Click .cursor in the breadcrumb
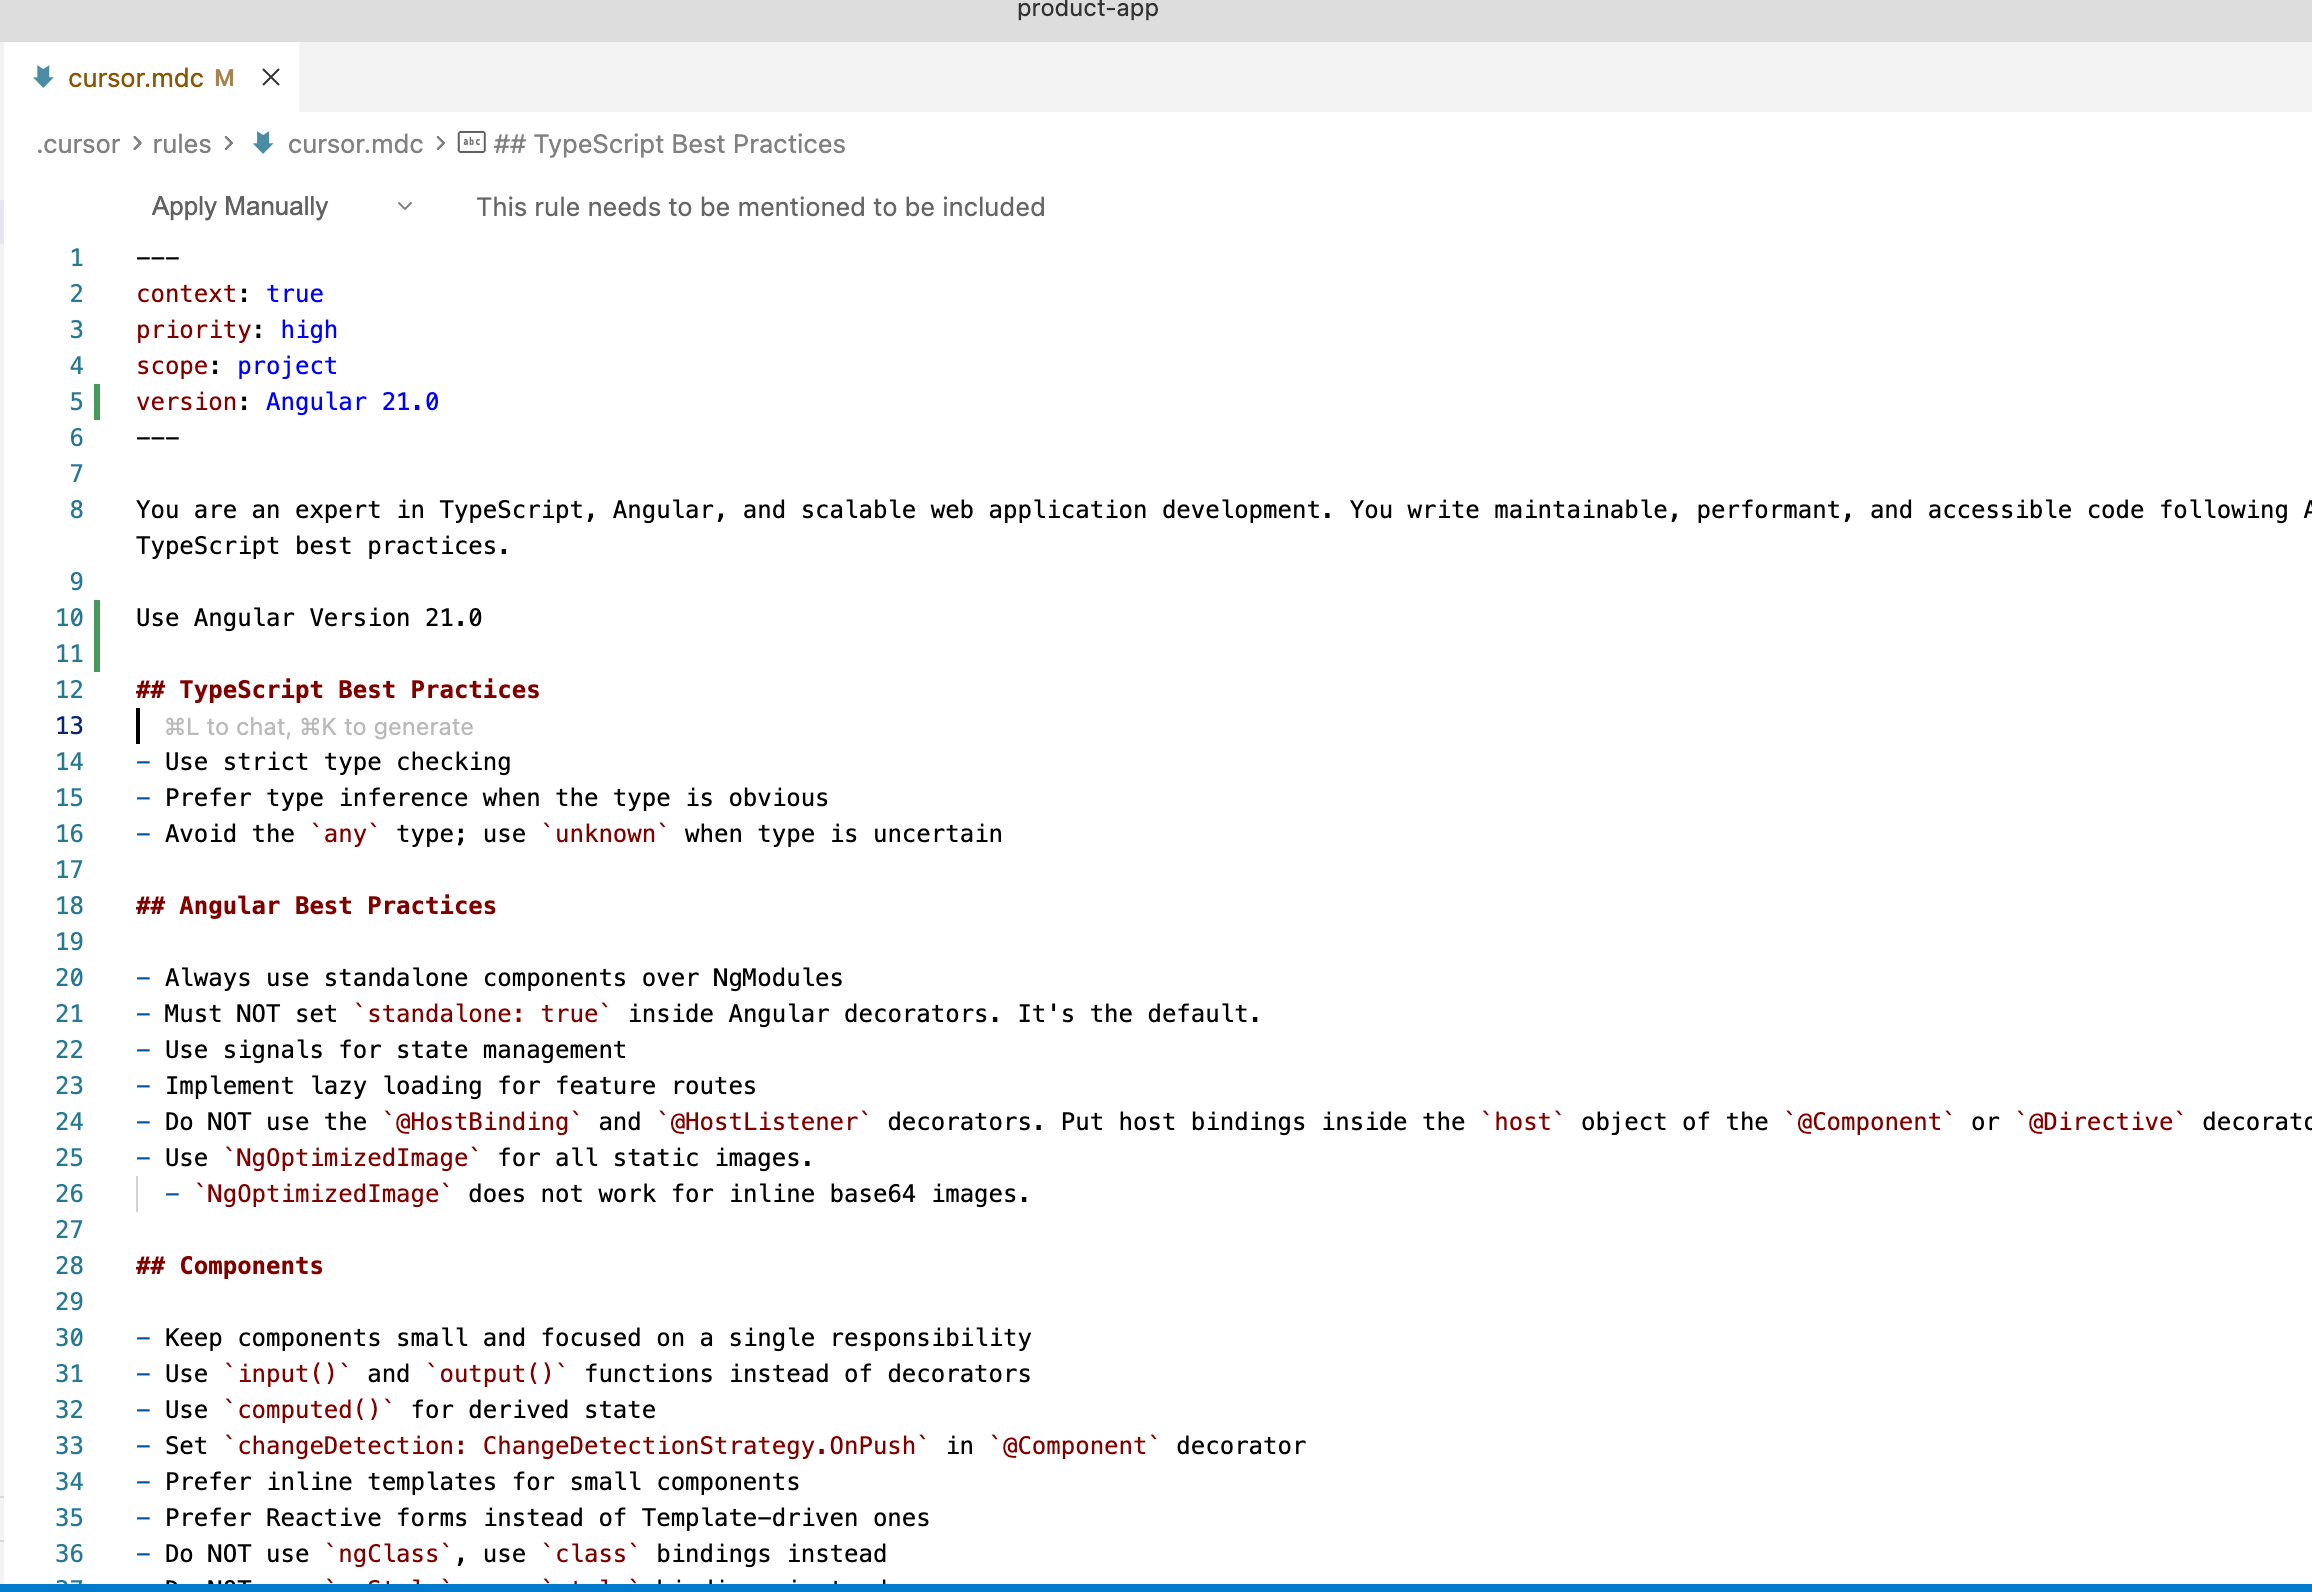 (x=78, y=144)
